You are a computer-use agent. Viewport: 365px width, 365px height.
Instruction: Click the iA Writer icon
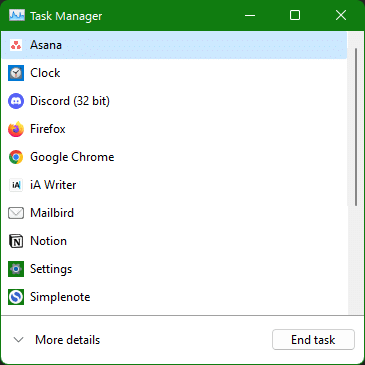[16, 185]
